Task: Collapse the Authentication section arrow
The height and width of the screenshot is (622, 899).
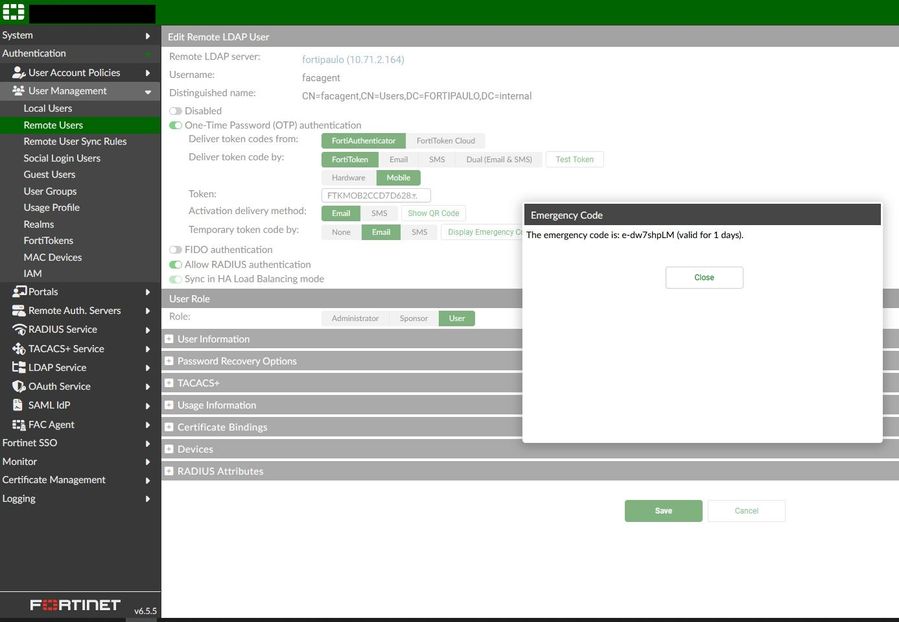Action: click(148, 53)
